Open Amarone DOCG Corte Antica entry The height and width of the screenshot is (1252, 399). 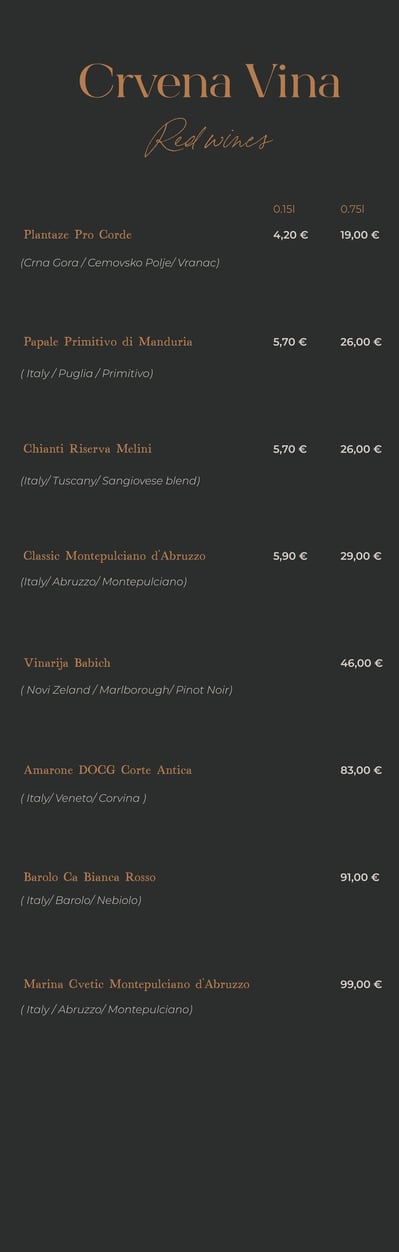(108, 770)
